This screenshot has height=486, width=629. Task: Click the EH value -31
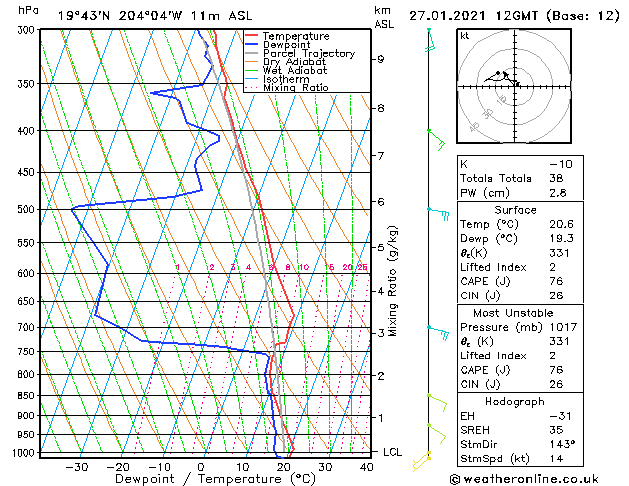560,416
